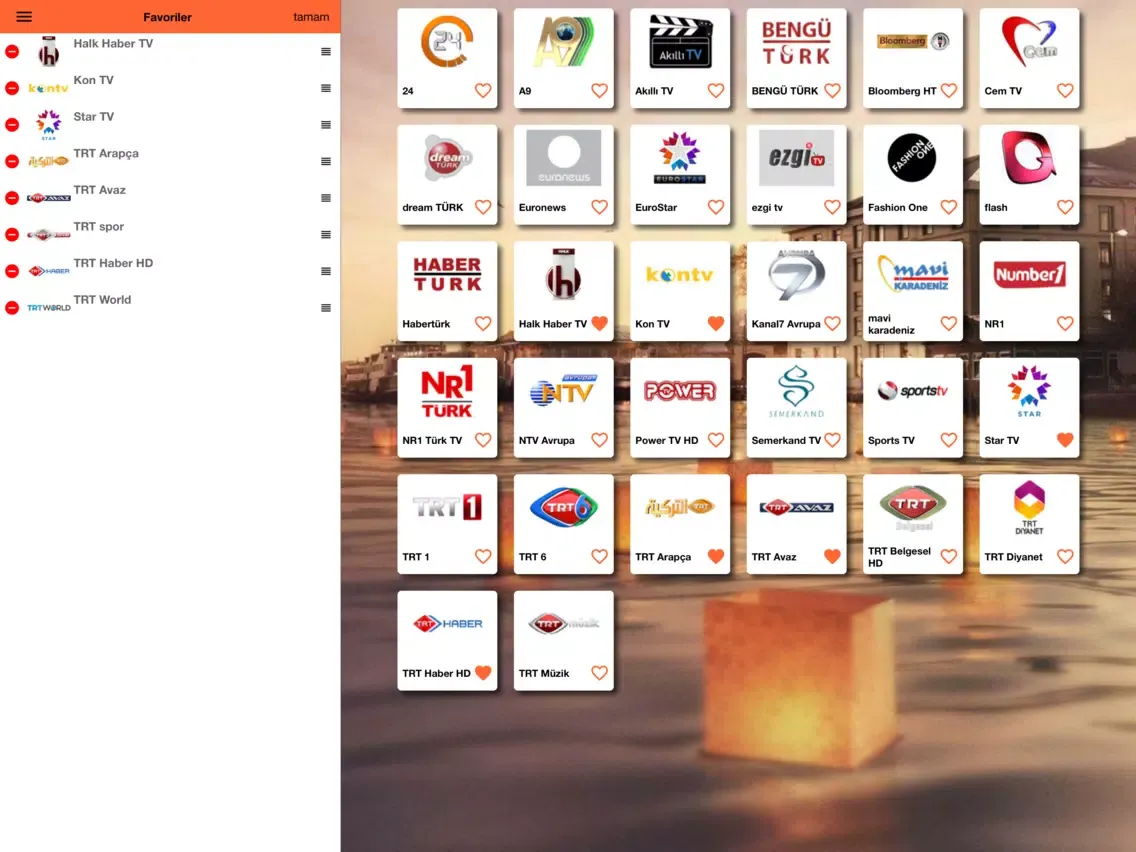This screenshot has width=1136, height=852.
Task: Open the mavi karadeniz channel logo
Action: click(x=913, y=274)
